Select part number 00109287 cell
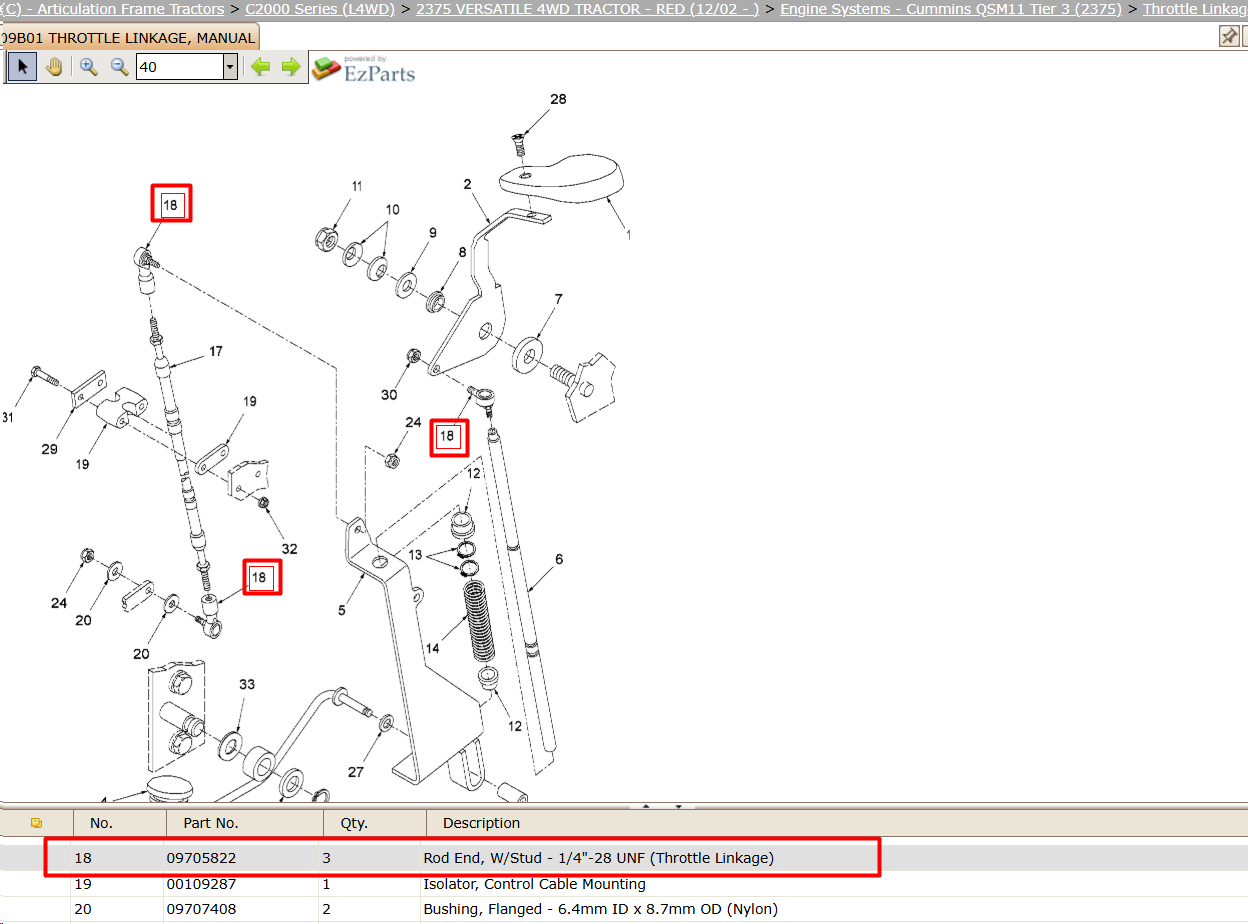The width and height of the screenshot is (1248, 924). coord(201,884)
